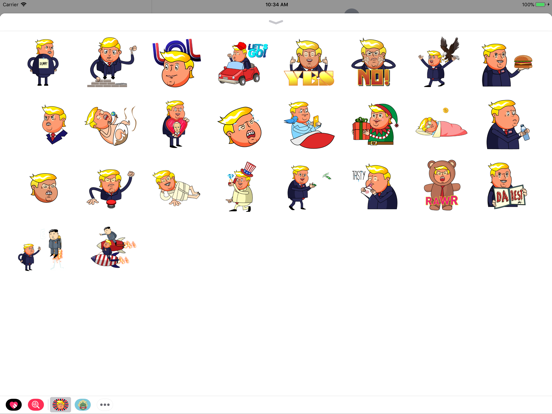Select the RAWR teddy bear costume sticker
552x414 pixels.
pyautogui.click(x=441, y=185)
